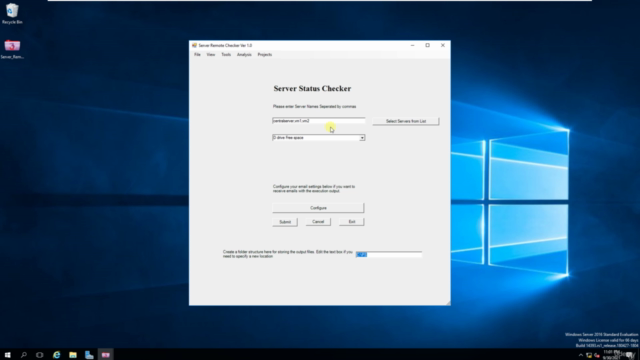Viewport: 640px width, 360px height.
Task: Open the File menu
Action: pyautogui.click(x=197, y=55)
